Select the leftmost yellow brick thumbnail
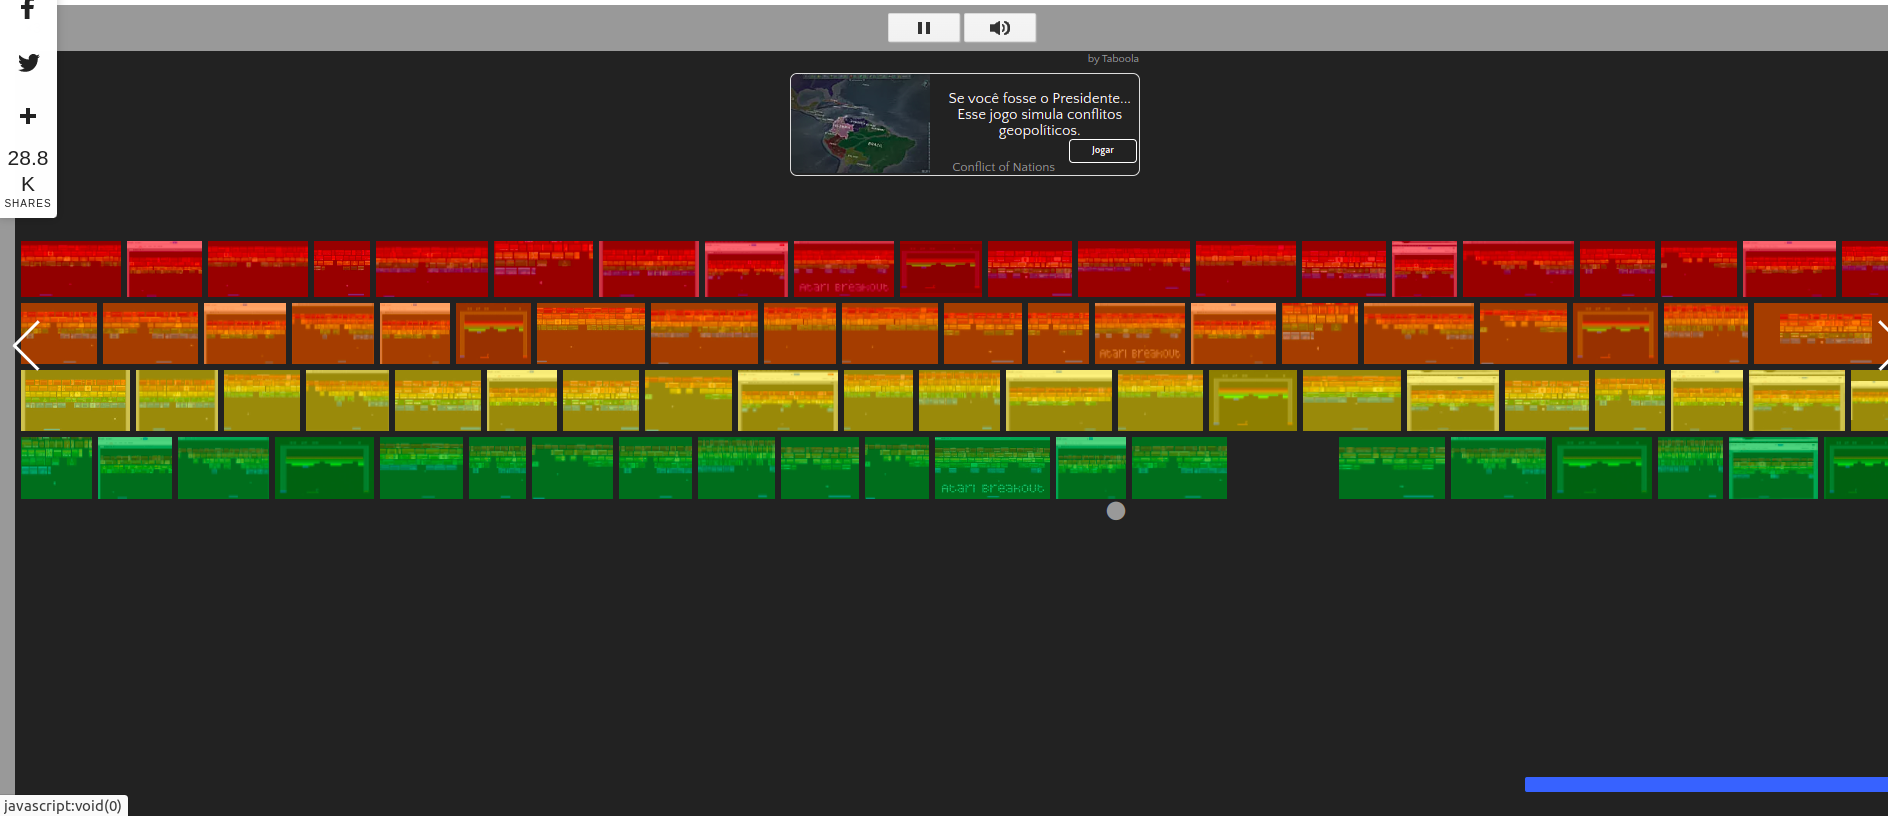This screenshot has width=1888, height=816. 75,401
